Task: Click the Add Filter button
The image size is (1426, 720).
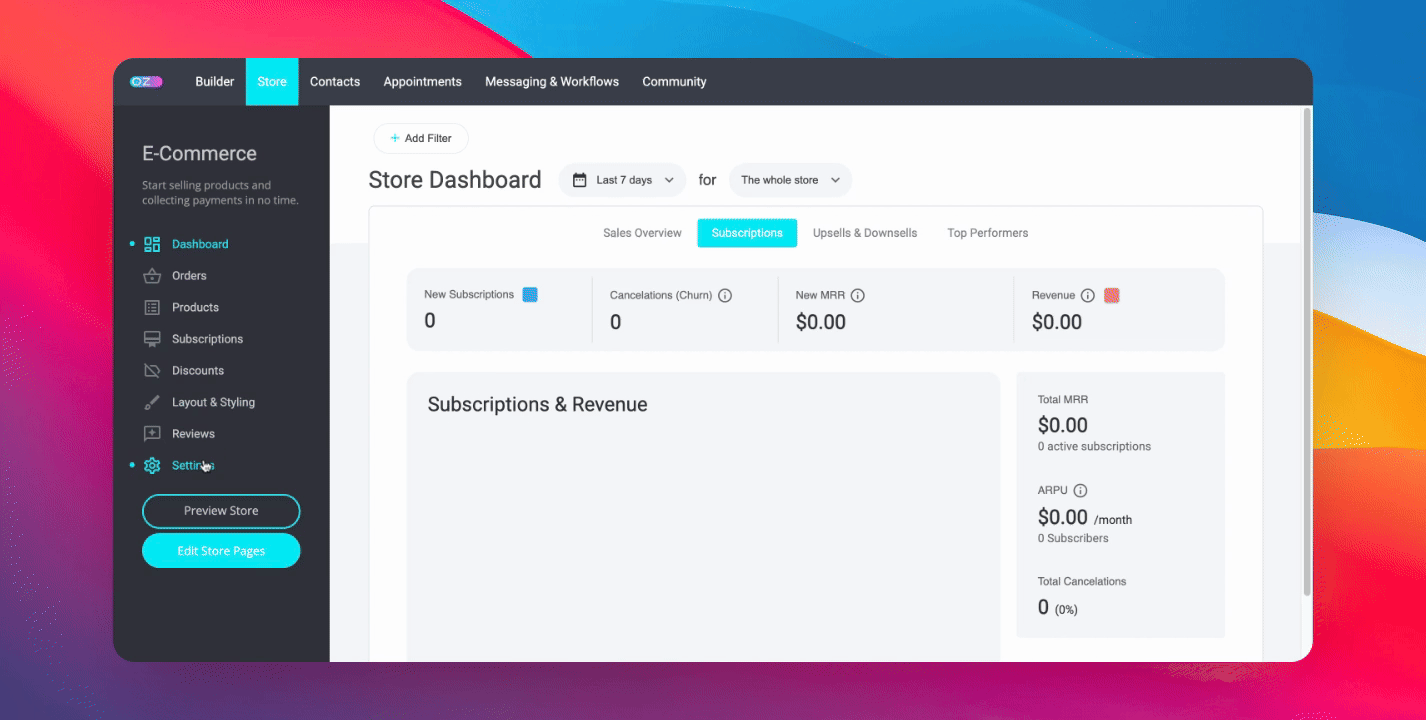Action: coord(421,138)
